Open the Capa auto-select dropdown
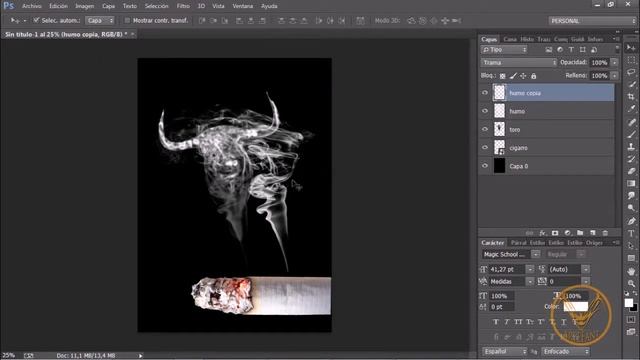The width and height of the screenshot is (640, 360). point(100,20)
